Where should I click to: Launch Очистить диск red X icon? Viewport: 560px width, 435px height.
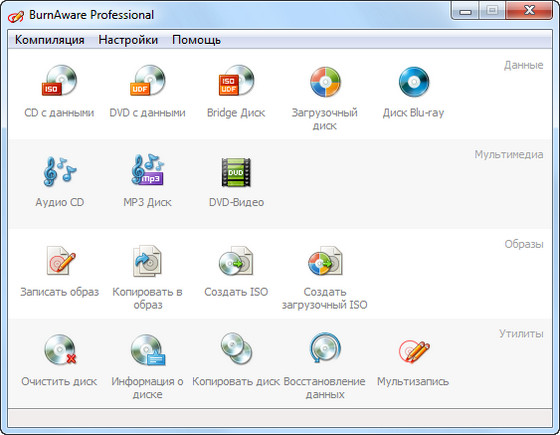pyautogui.click(x=60, y=350)
